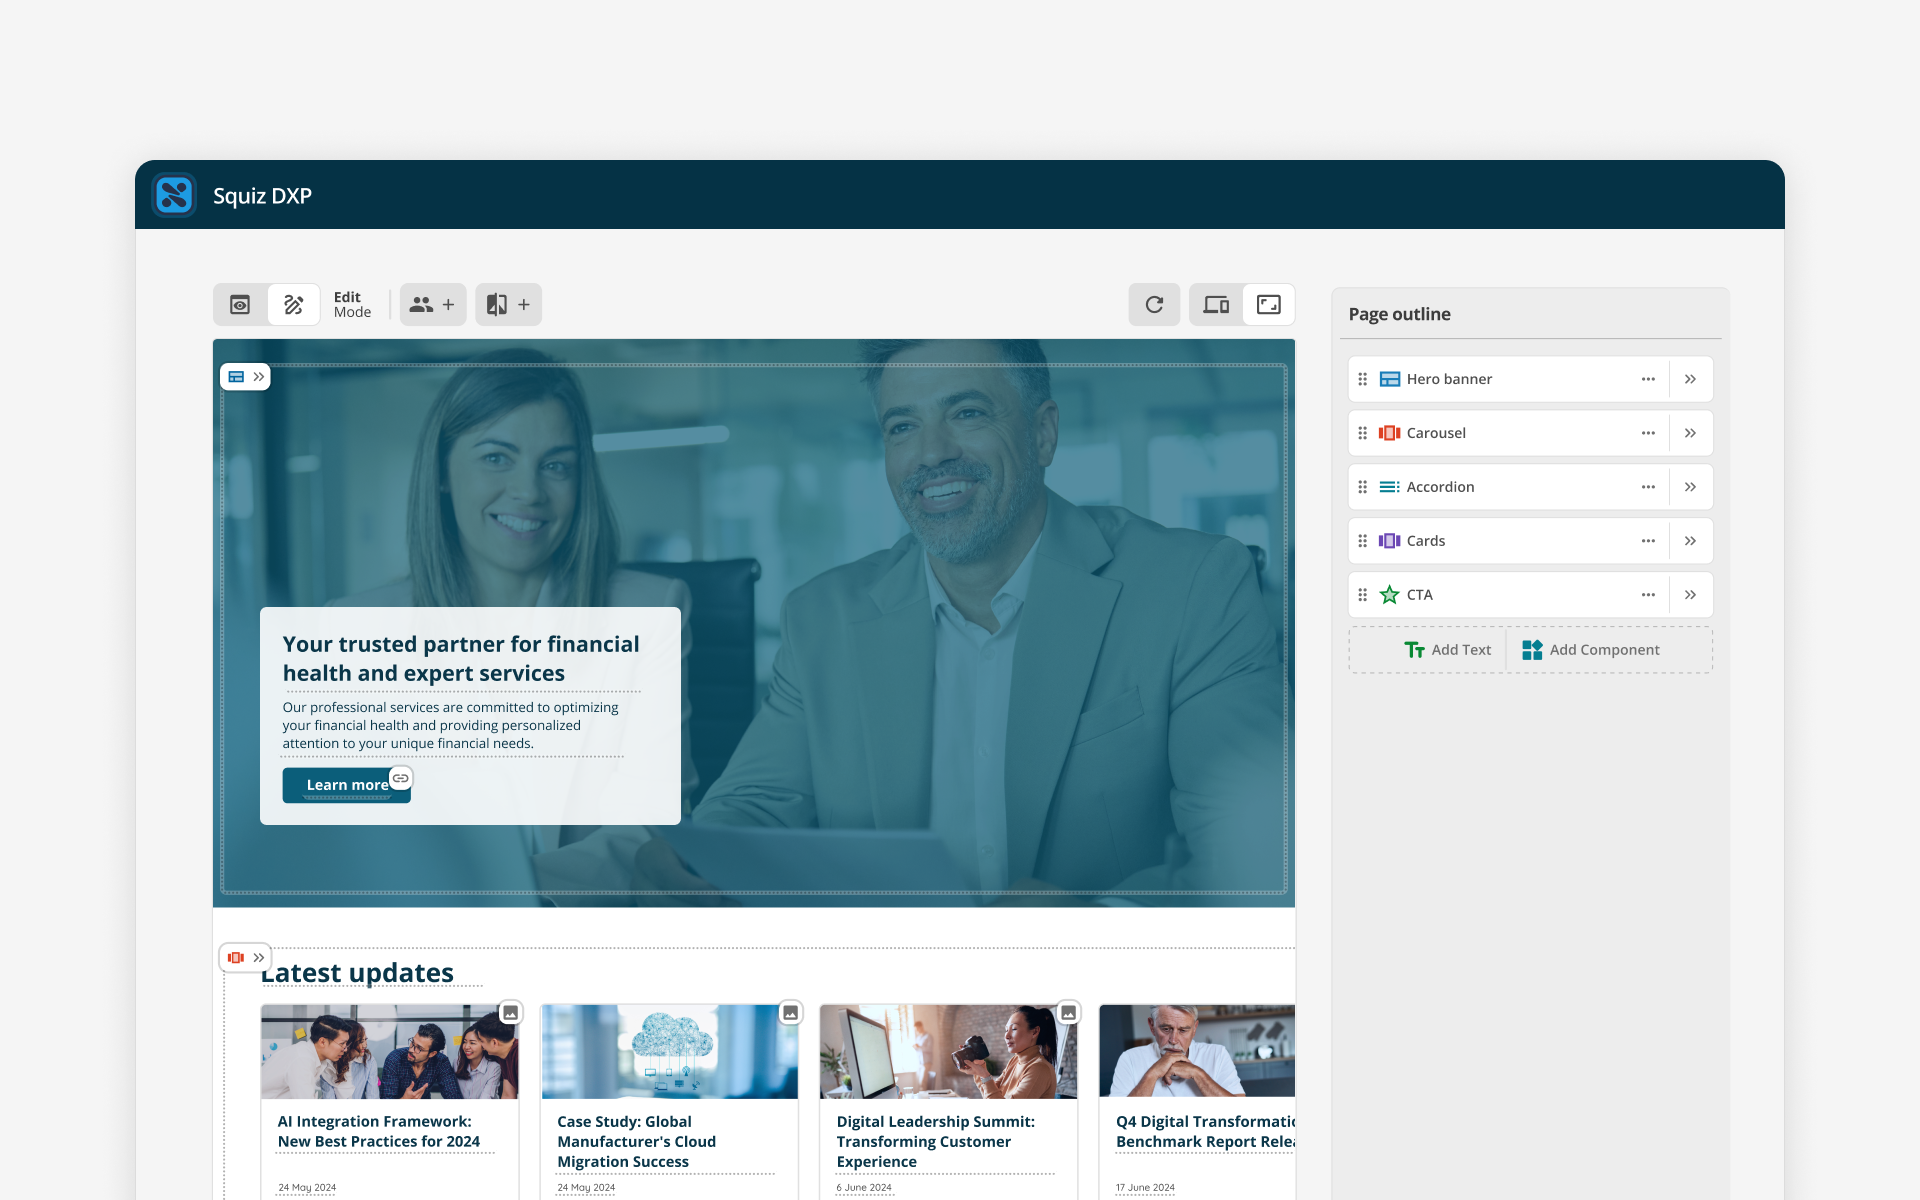Click the add collaborators icon
The width and height of the screenshot is (1920, 1200).
pyautogui.click(x=432, y=305)
